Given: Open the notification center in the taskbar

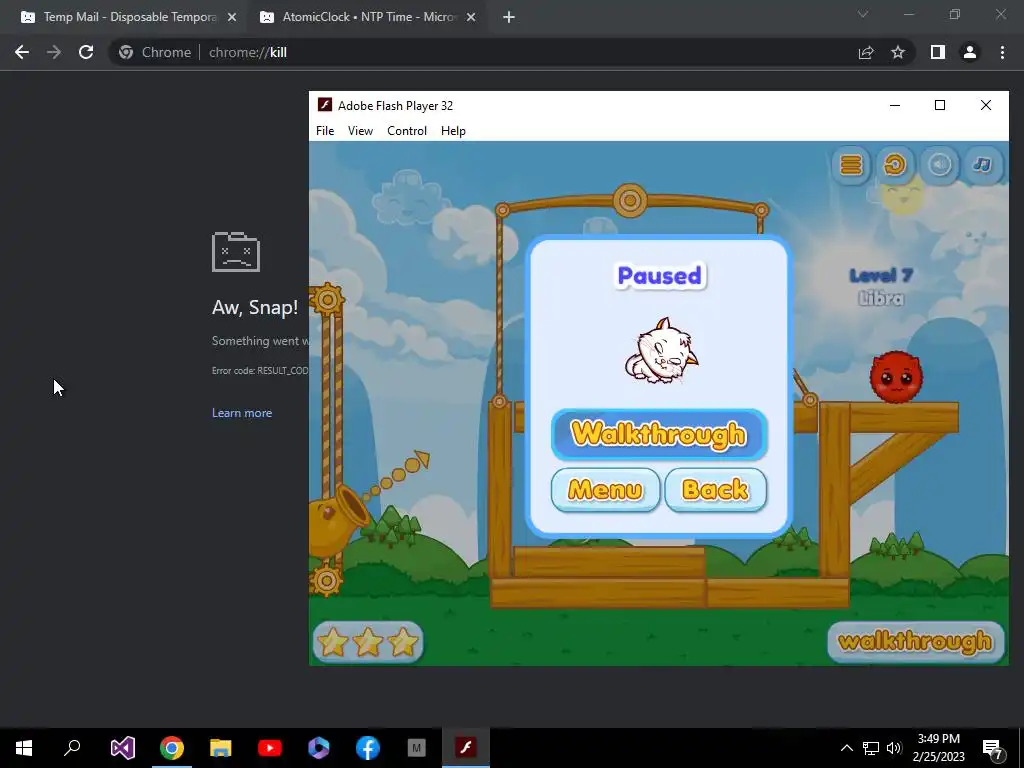Looking at the screenshot, I should (x=993, y=749).
